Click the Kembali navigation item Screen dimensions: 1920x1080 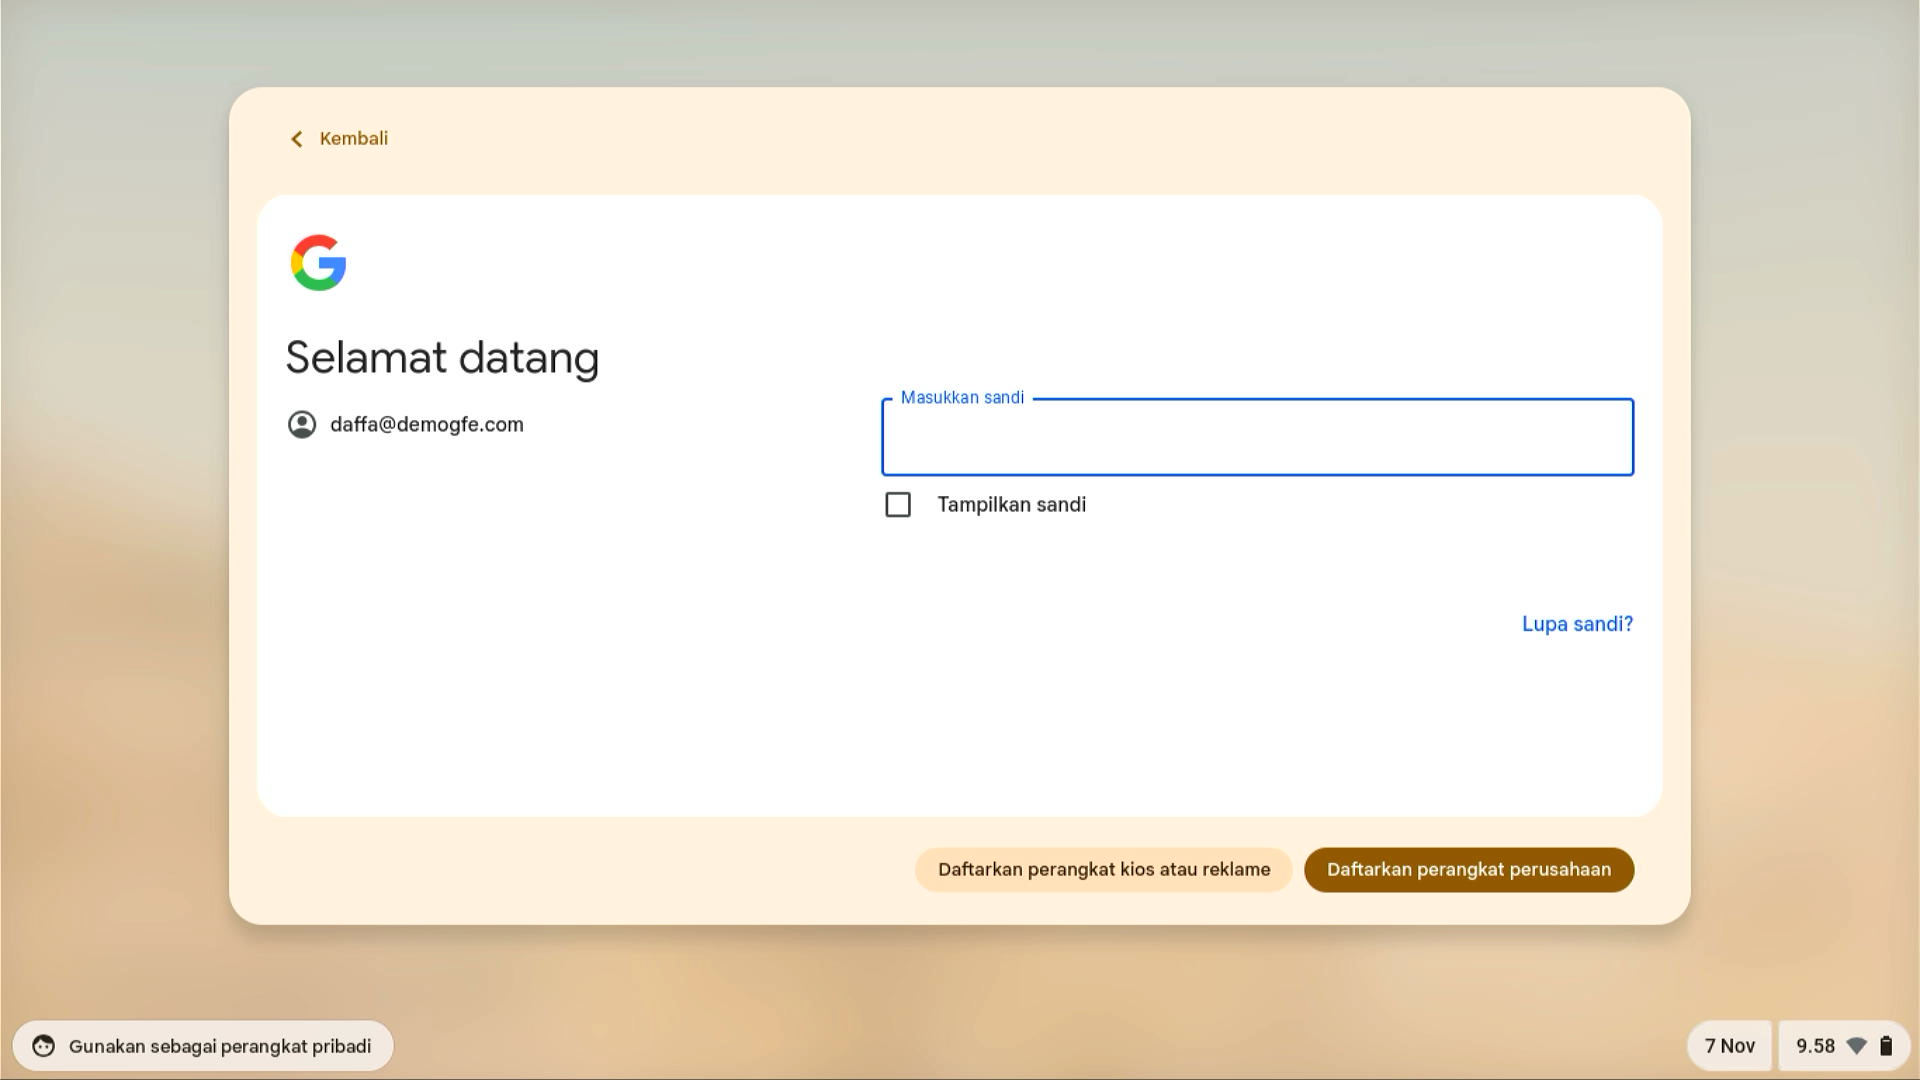click(354, 139)
